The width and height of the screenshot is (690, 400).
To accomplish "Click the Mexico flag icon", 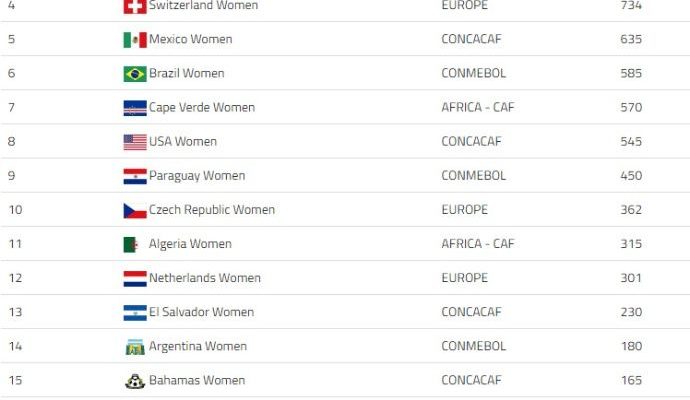I will click(135, 40).
